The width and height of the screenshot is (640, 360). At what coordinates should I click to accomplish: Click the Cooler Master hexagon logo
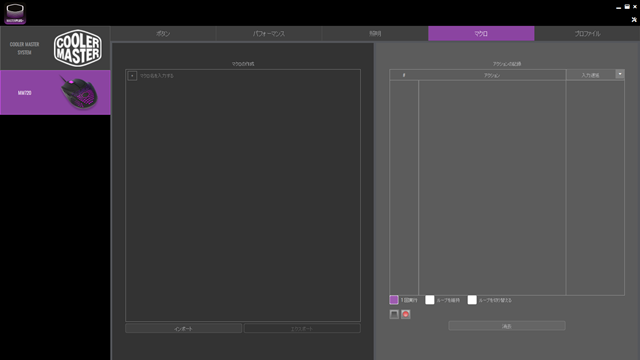click(78, 48)
